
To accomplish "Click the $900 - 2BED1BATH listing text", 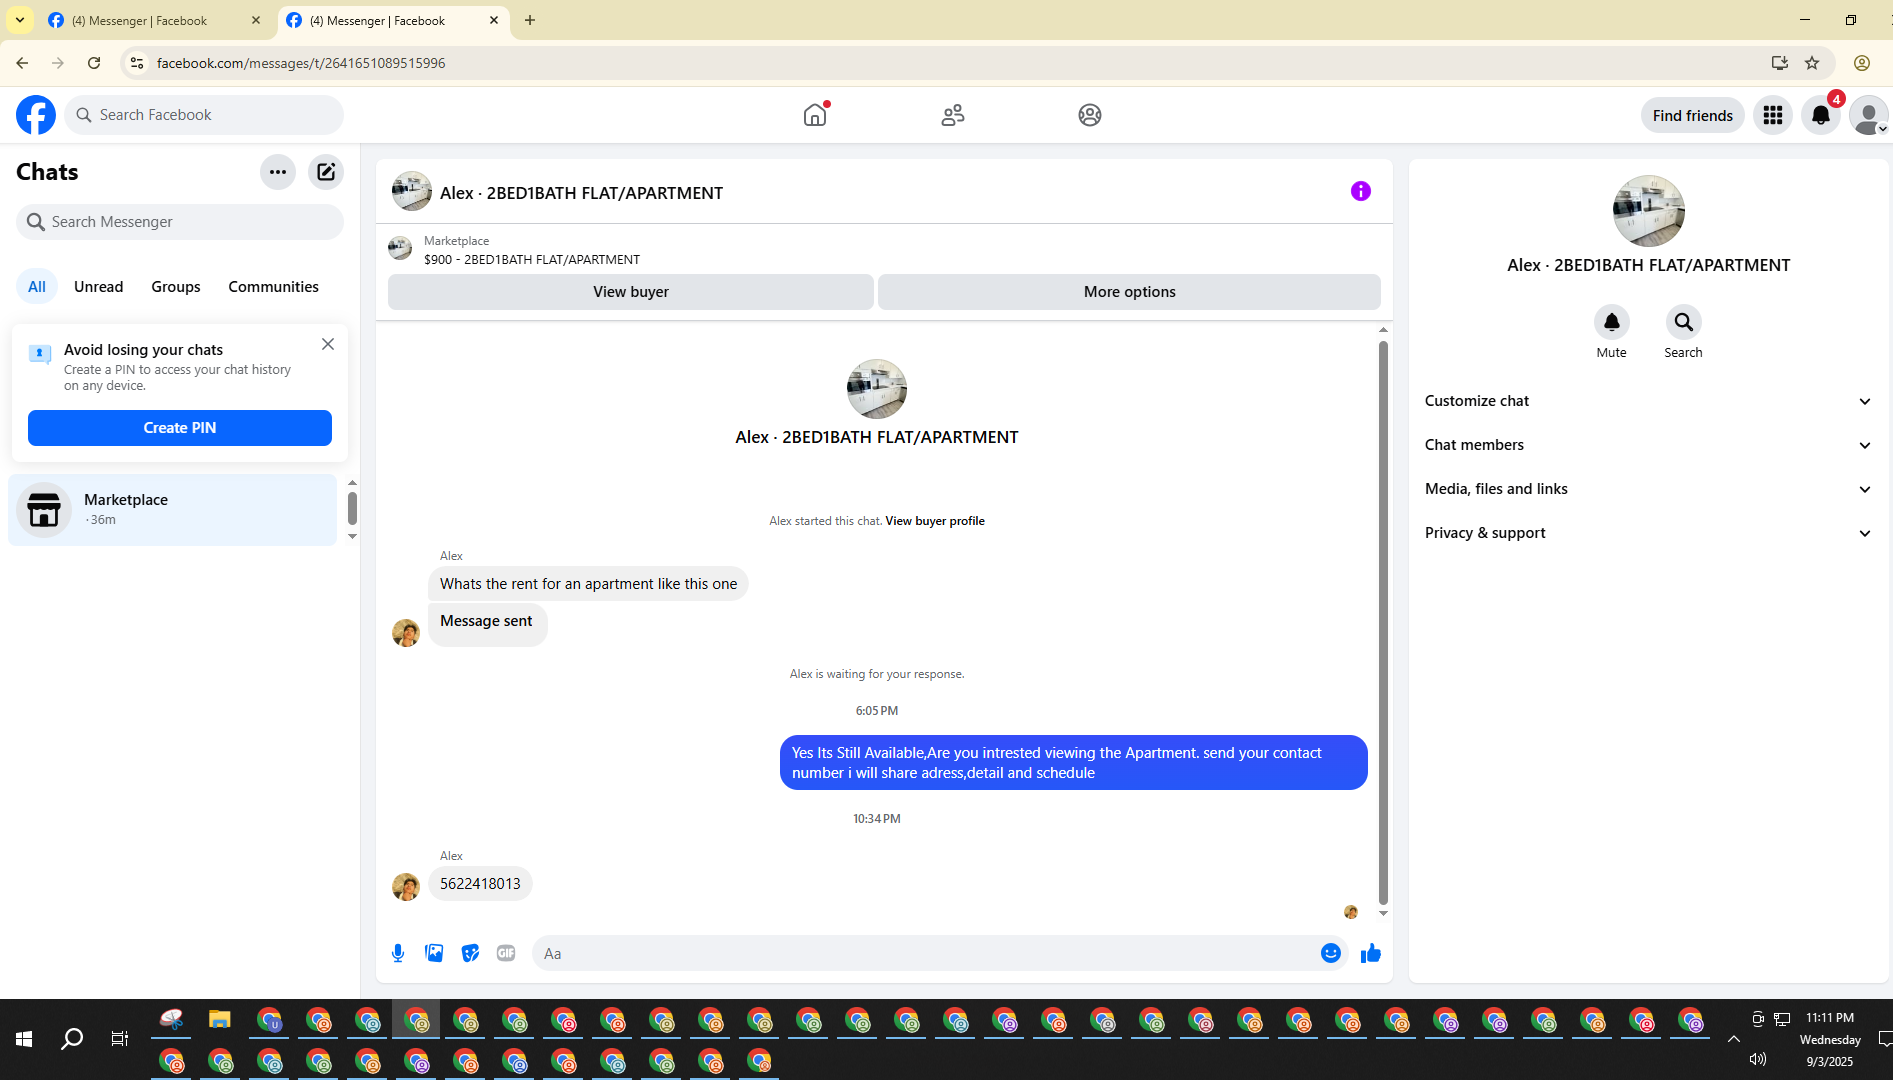I will pyautogui.click(x=532, y=260).
